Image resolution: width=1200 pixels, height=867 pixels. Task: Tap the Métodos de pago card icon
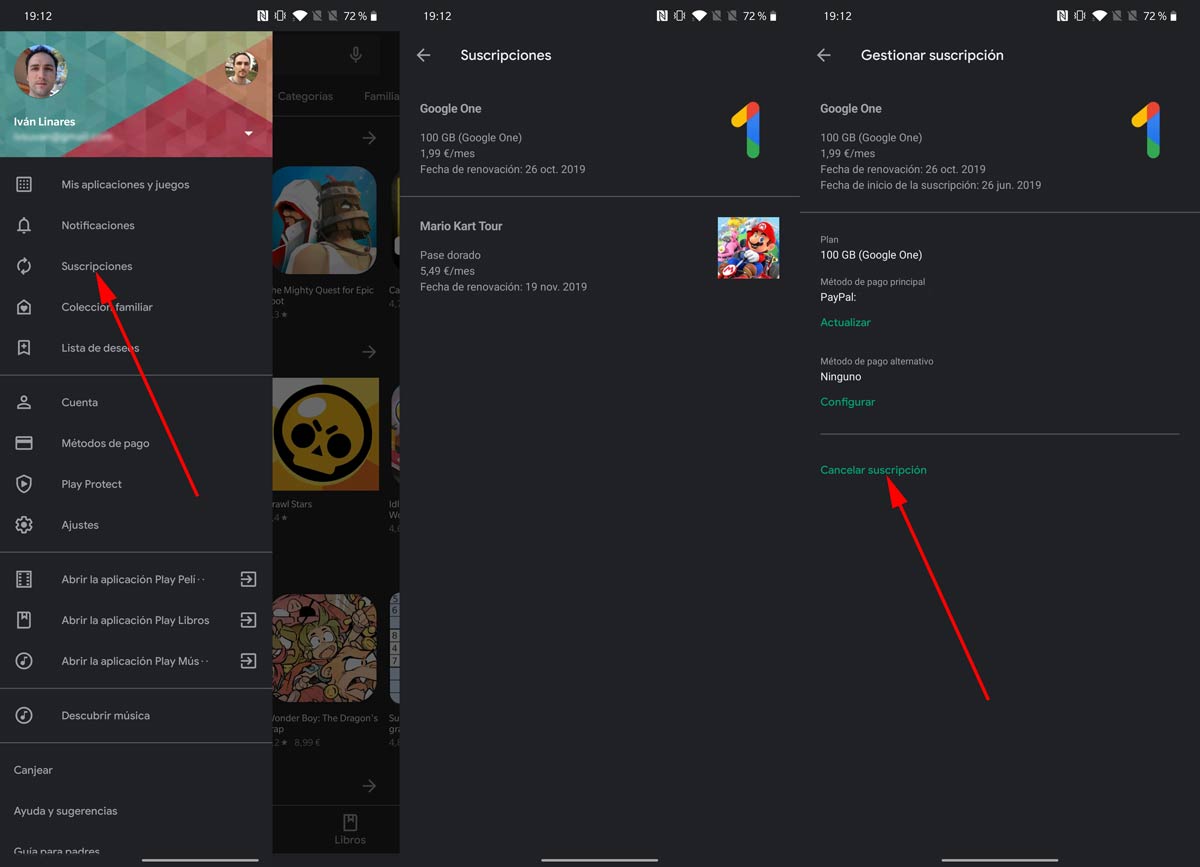pyautogui.click(x=24, y=443)
